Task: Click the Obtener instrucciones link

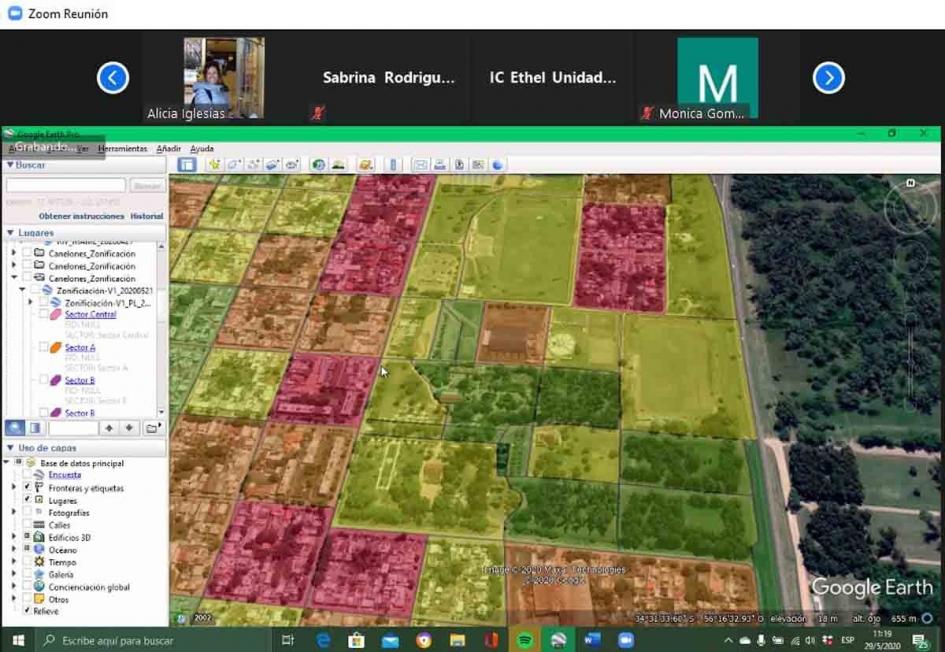Action: tap(81, 216)
